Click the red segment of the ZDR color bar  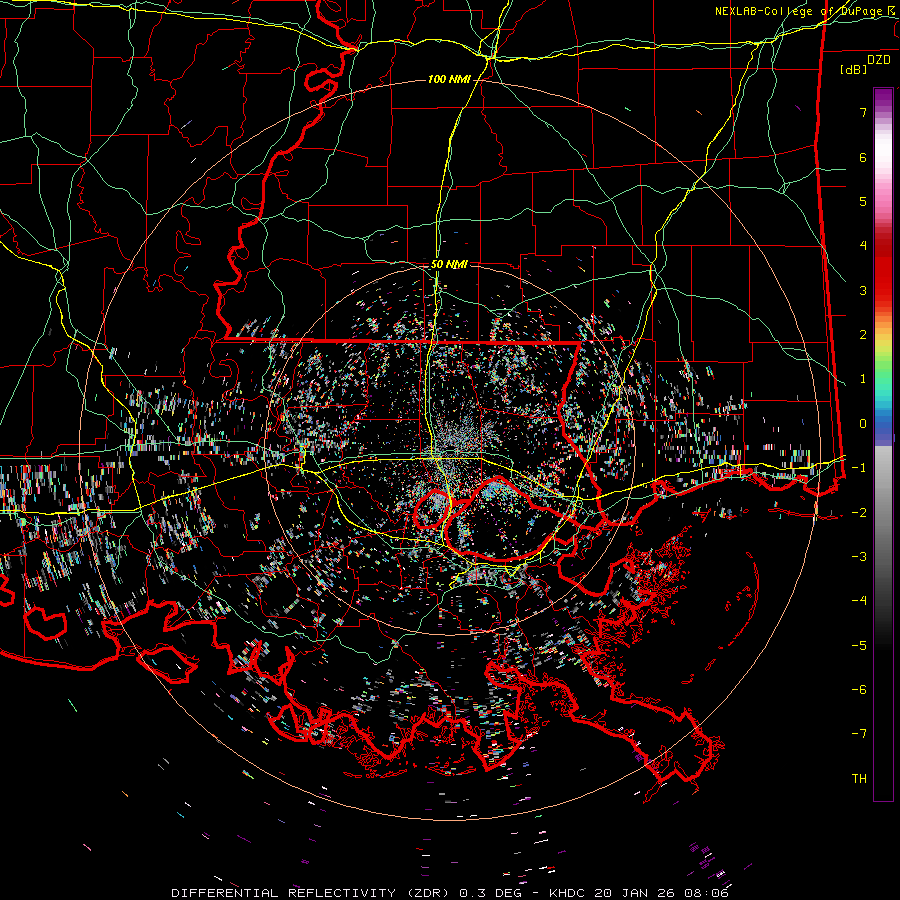tap(883, 270)
